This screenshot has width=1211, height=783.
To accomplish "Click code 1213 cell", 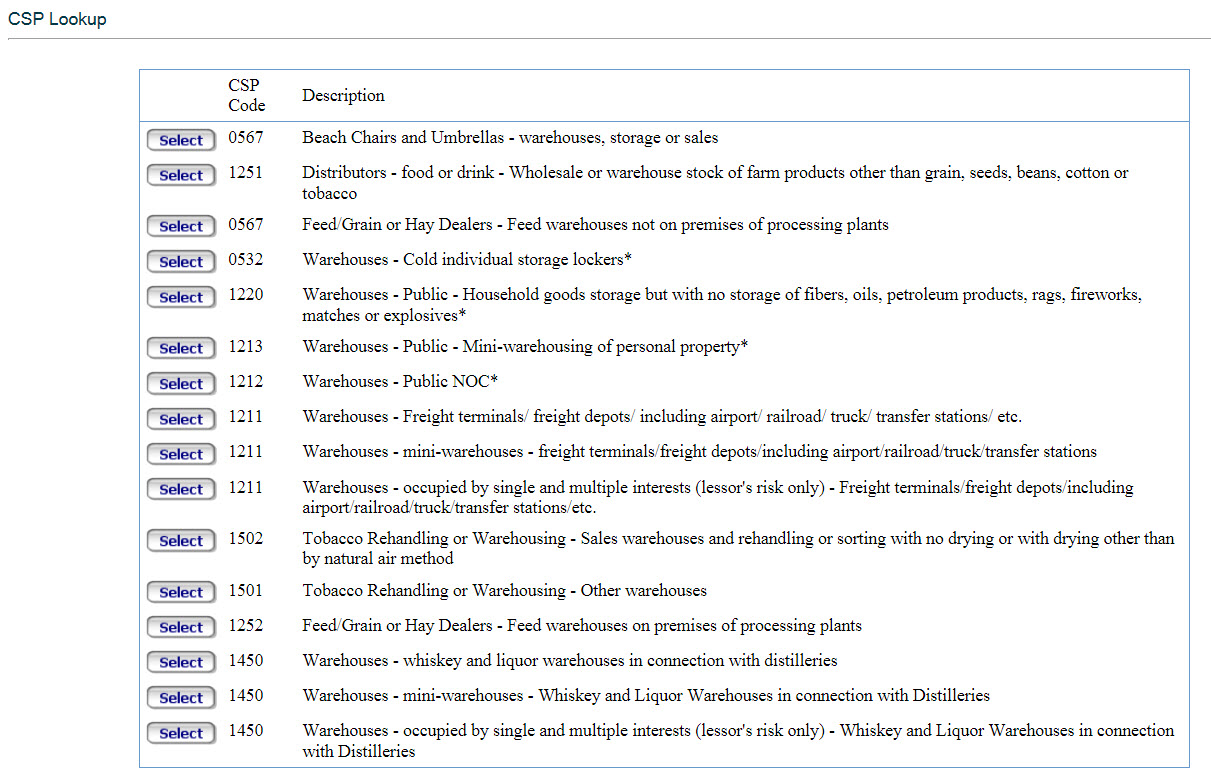I will click(x=246, y=347).
